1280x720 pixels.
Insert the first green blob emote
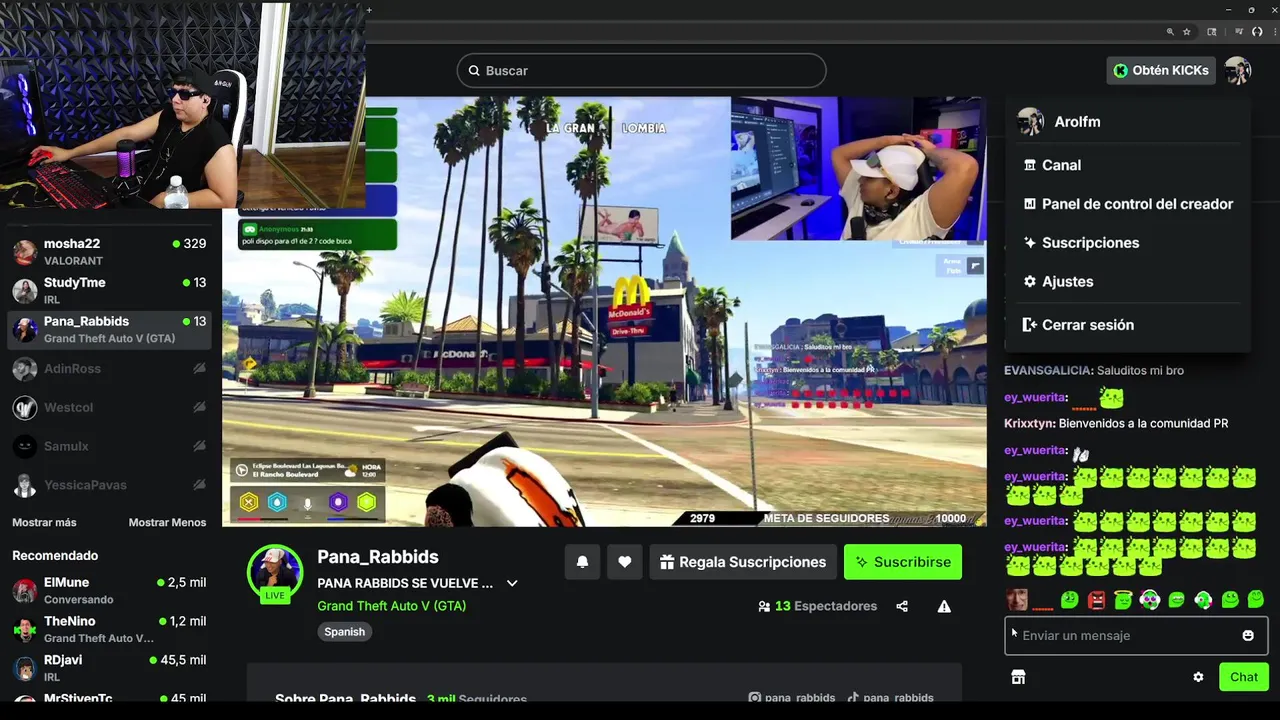(x=1070, y=600)
